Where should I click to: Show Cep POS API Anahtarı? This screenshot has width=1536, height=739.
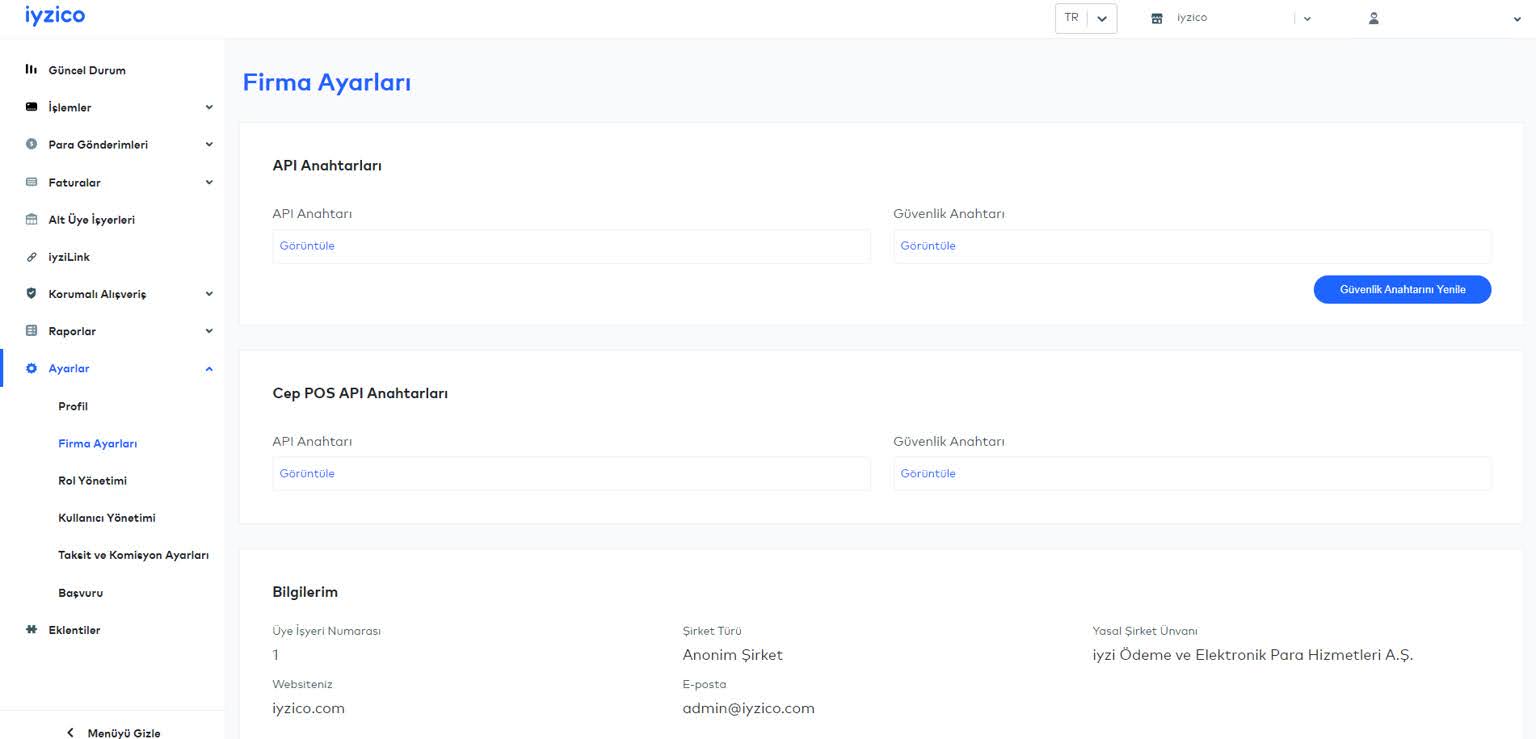[x=307, y=474]
